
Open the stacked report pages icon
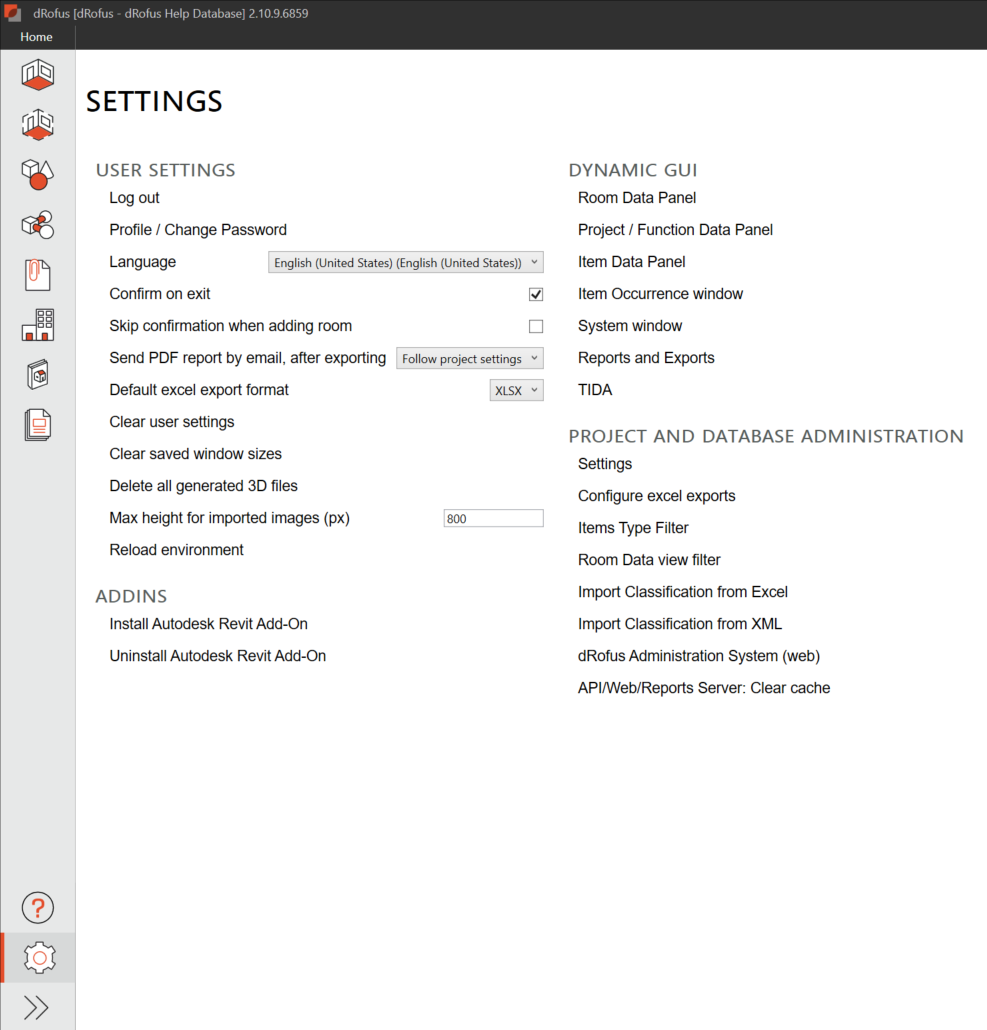pyautogui.click(x=38, y=425)
